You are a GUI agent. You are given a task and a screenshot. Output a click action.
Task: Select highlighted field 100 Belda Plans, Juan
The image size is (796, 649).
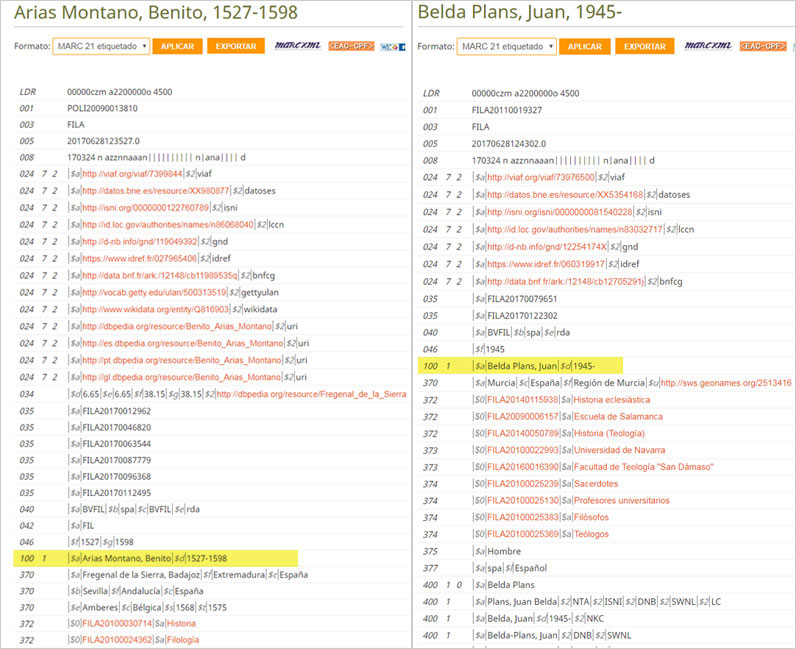[520, 366]
